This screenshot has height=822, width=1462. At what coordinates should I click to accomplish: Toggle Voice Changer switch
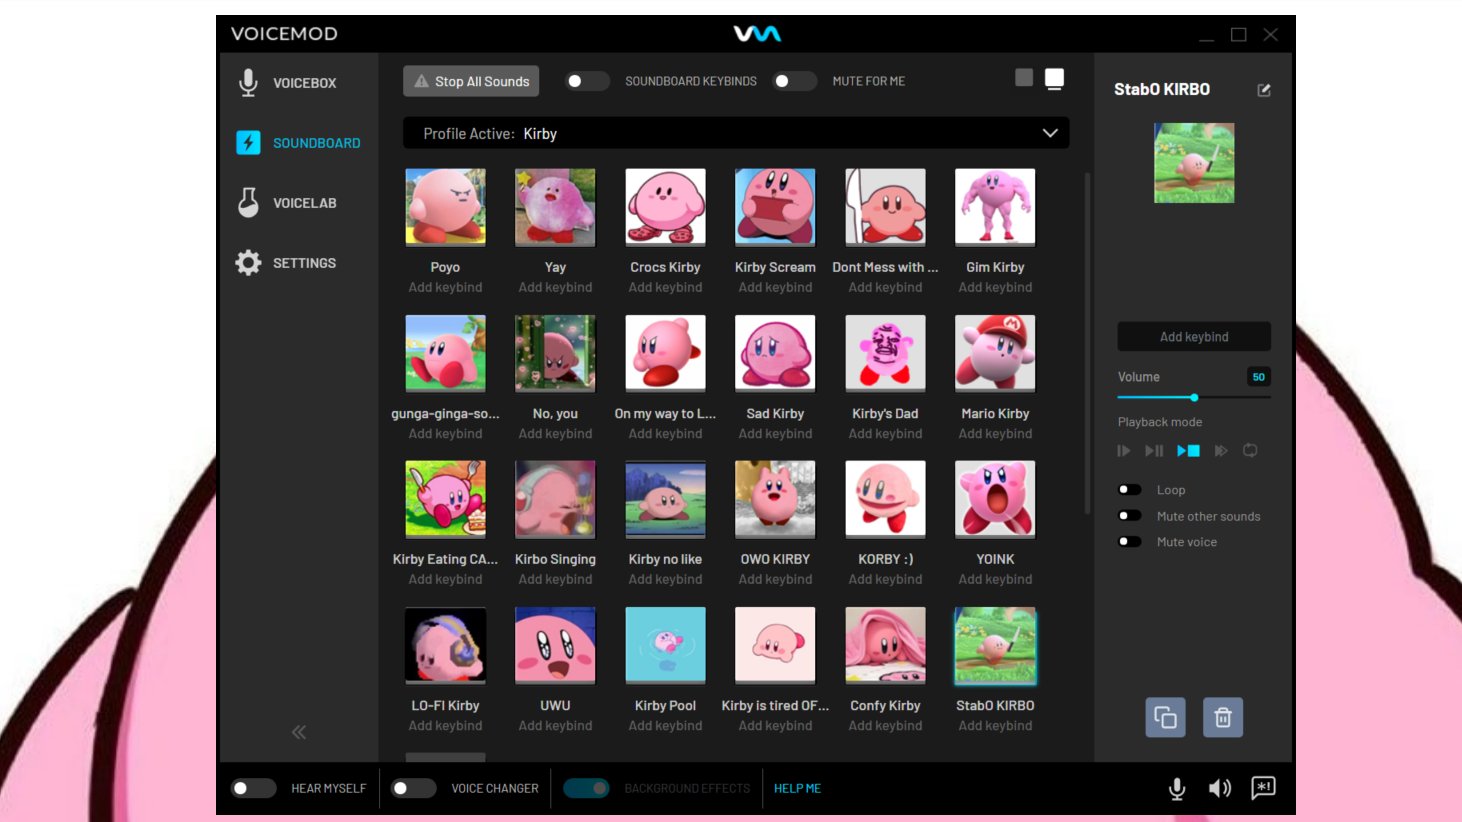(x=413, y=788)
